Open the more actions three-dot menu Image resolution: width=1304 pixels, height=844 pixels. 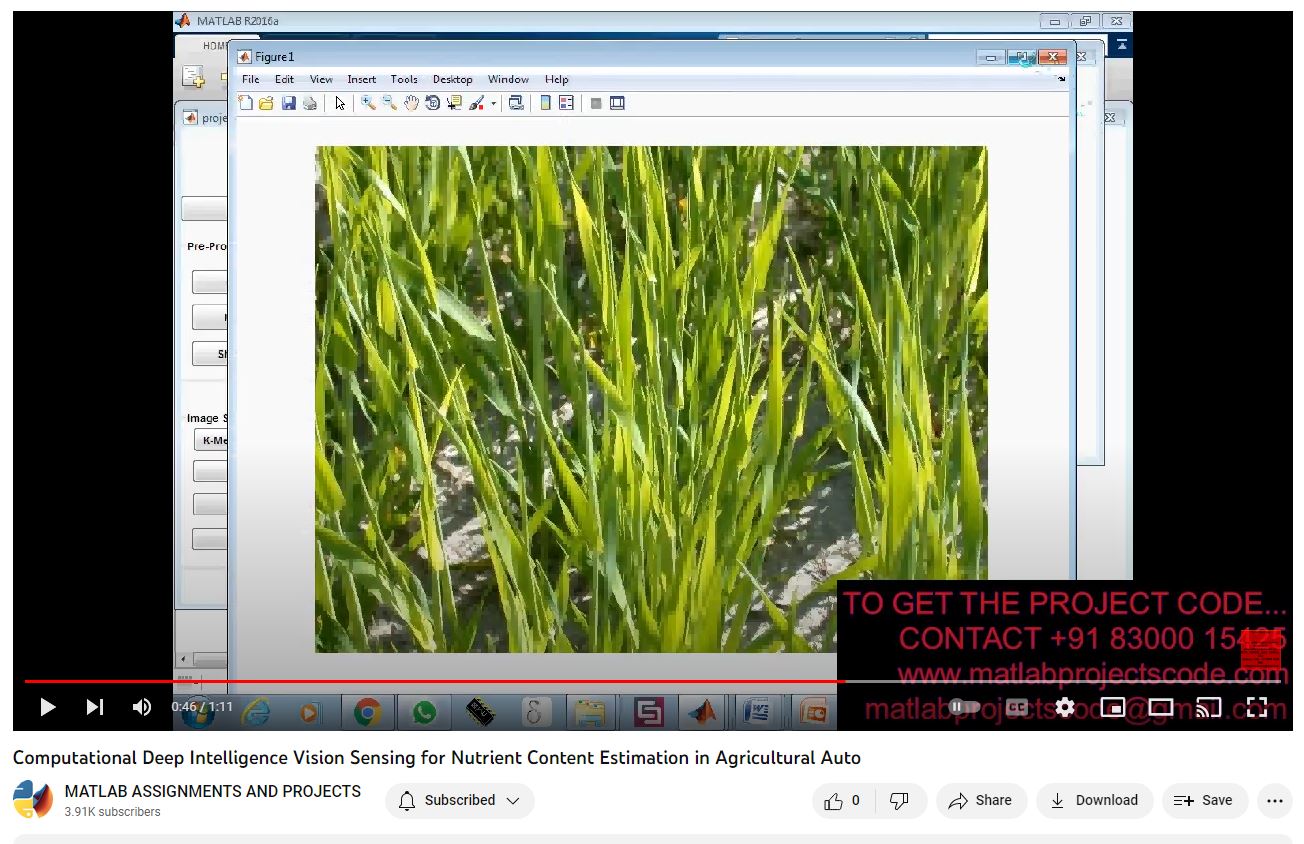pos(1274,800)
